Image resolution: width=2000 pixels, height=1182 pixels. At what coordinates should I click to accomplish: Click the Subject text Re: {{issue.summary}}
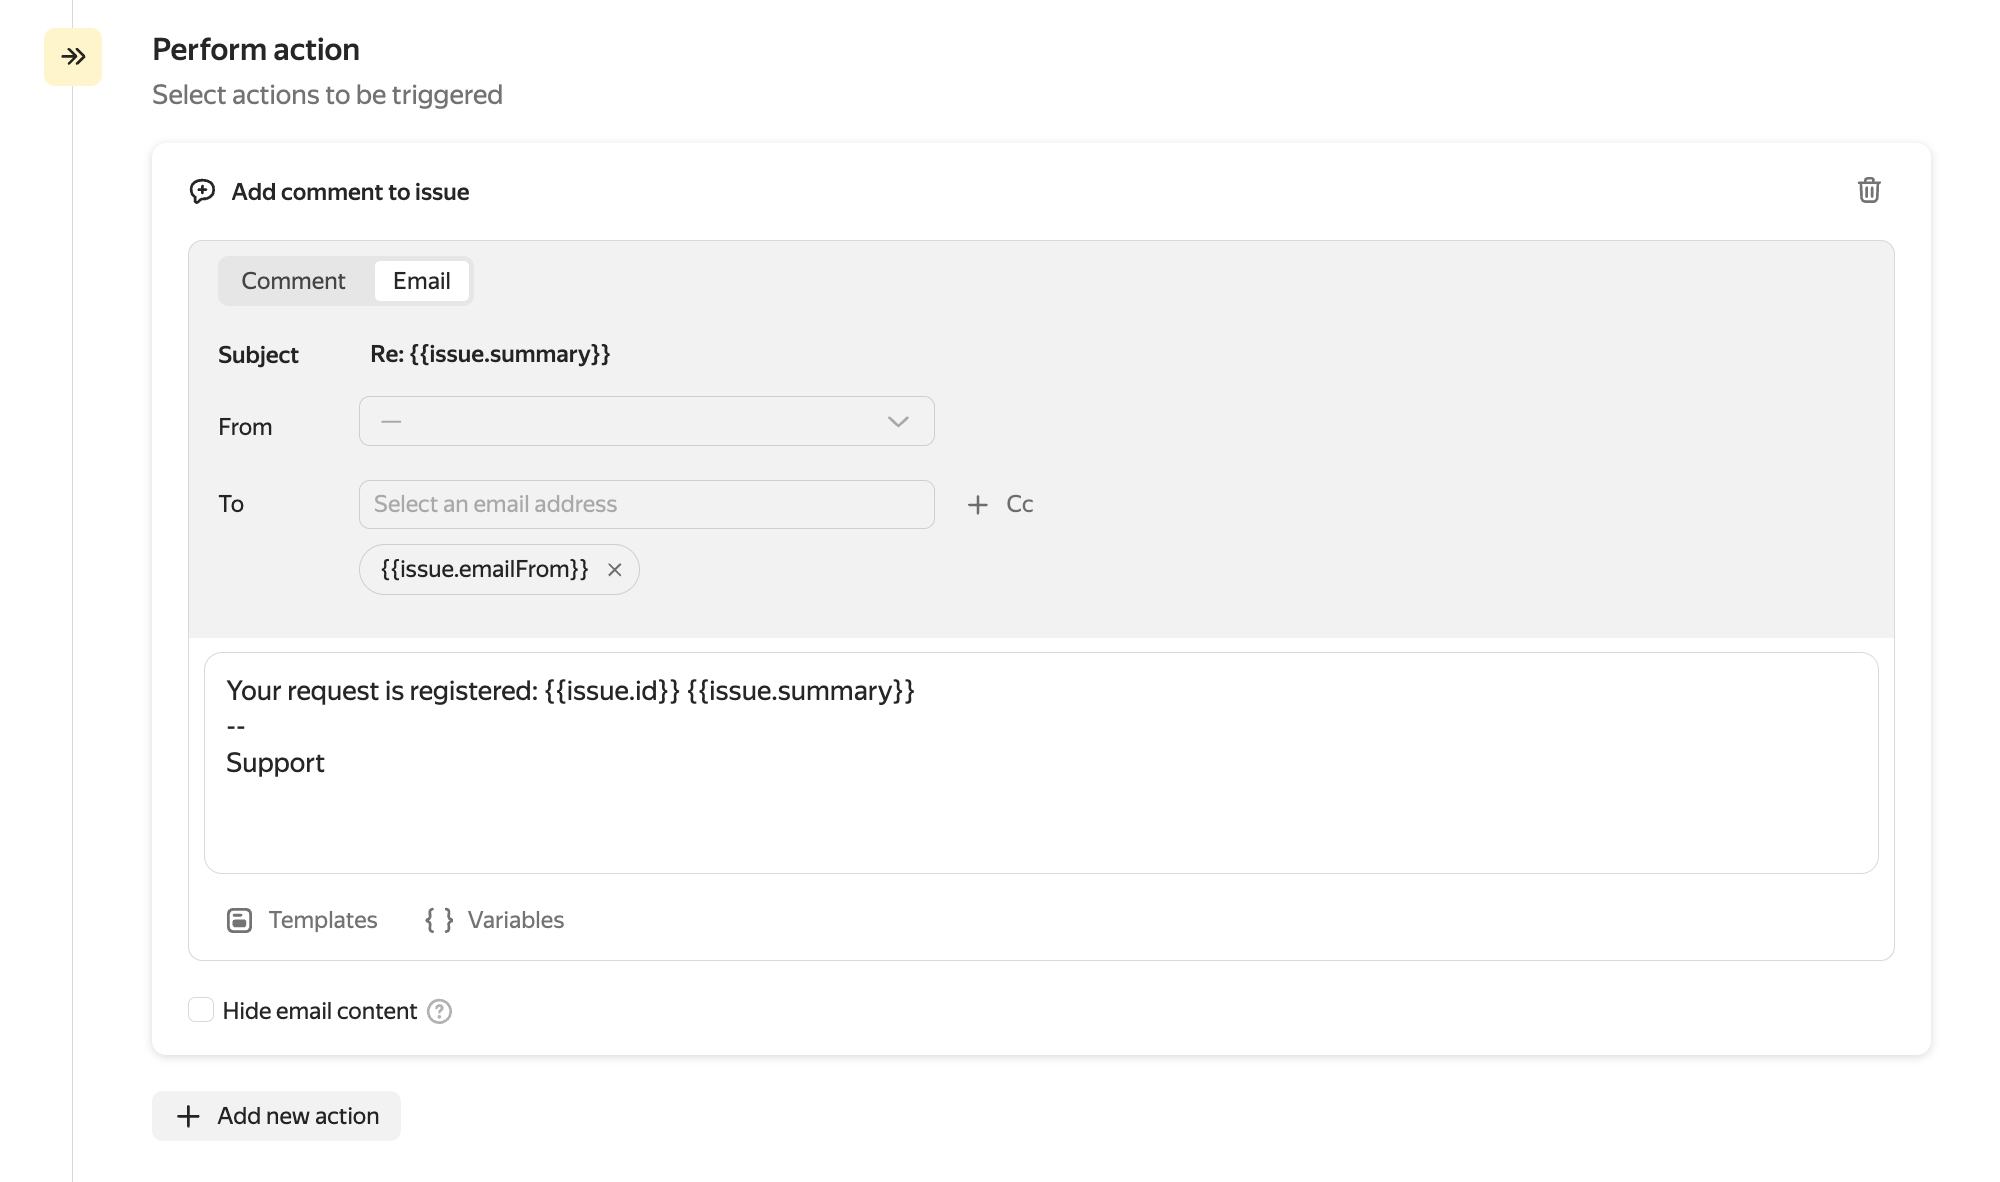coord(490,354)
